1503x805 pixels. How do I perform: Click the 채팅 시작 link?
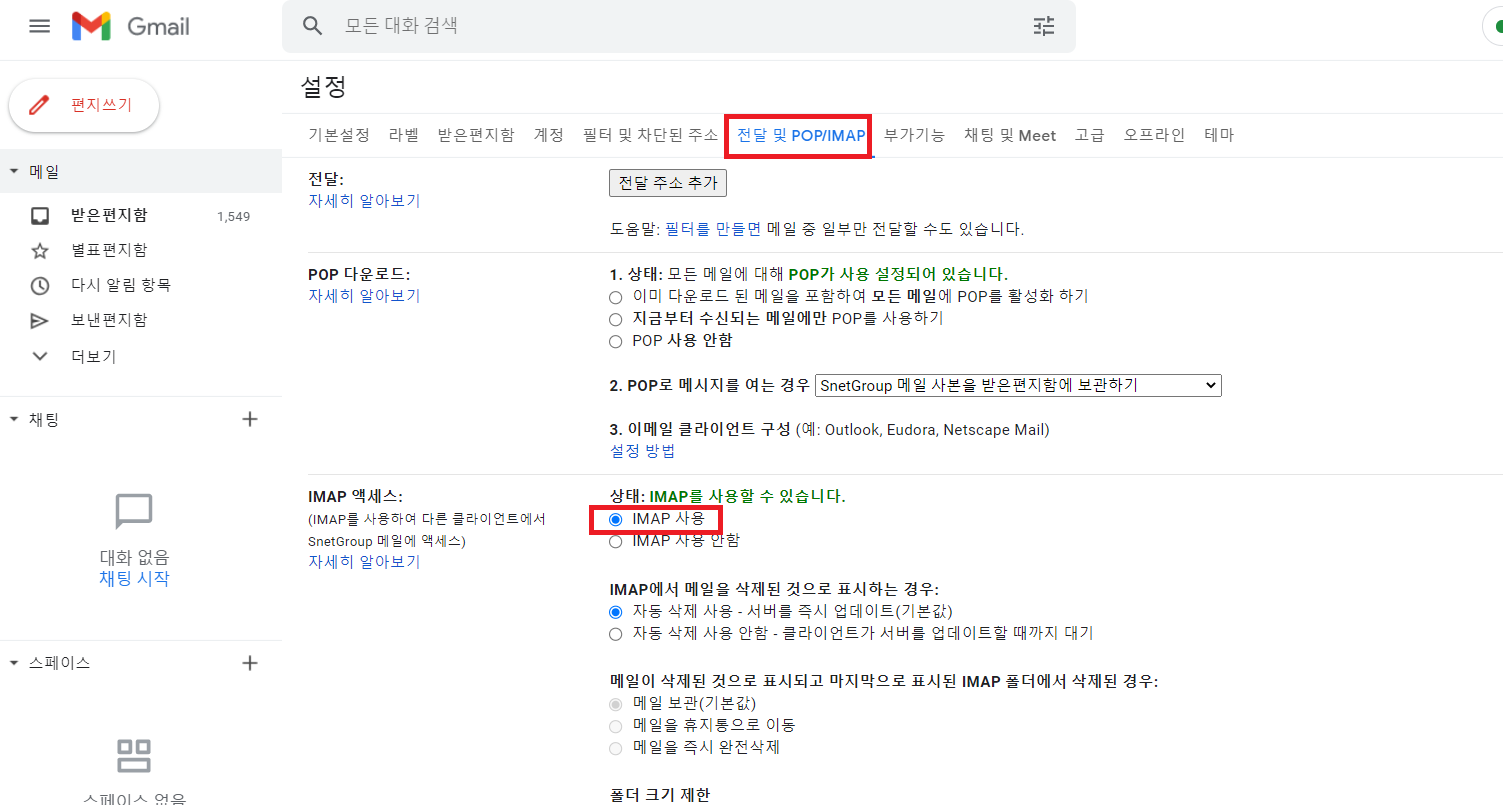[134, 578]
